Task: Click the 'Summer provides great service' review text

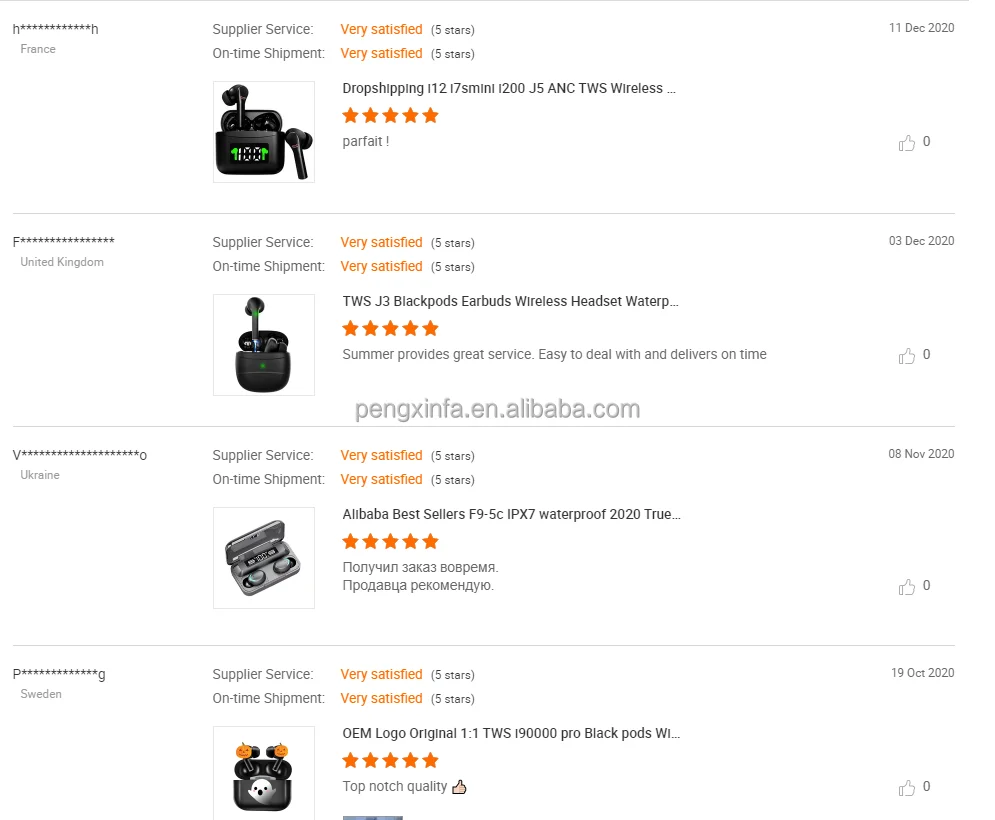Action: [554, 354]
